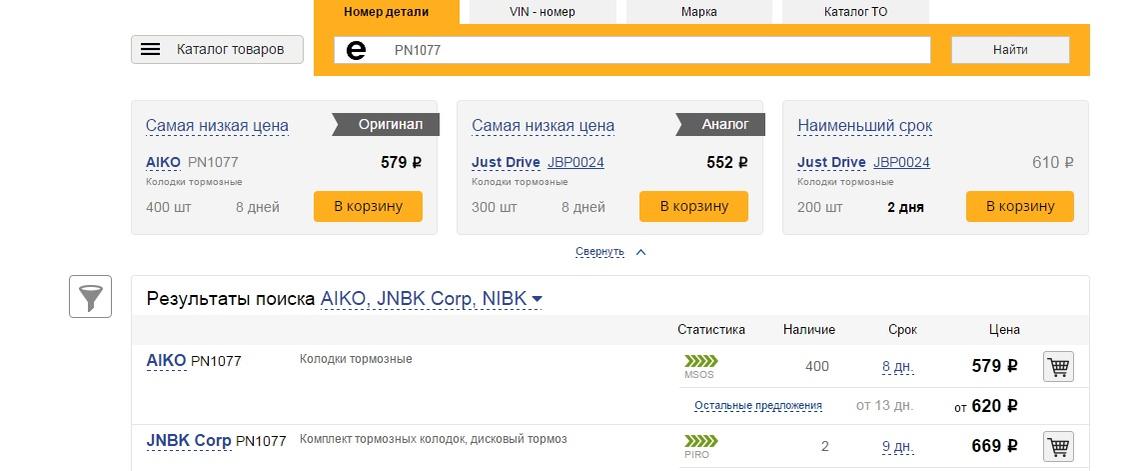Click the hamburger icon in Каталог товаров
This screenshot has height=471, width=1147.
[150, 50]
